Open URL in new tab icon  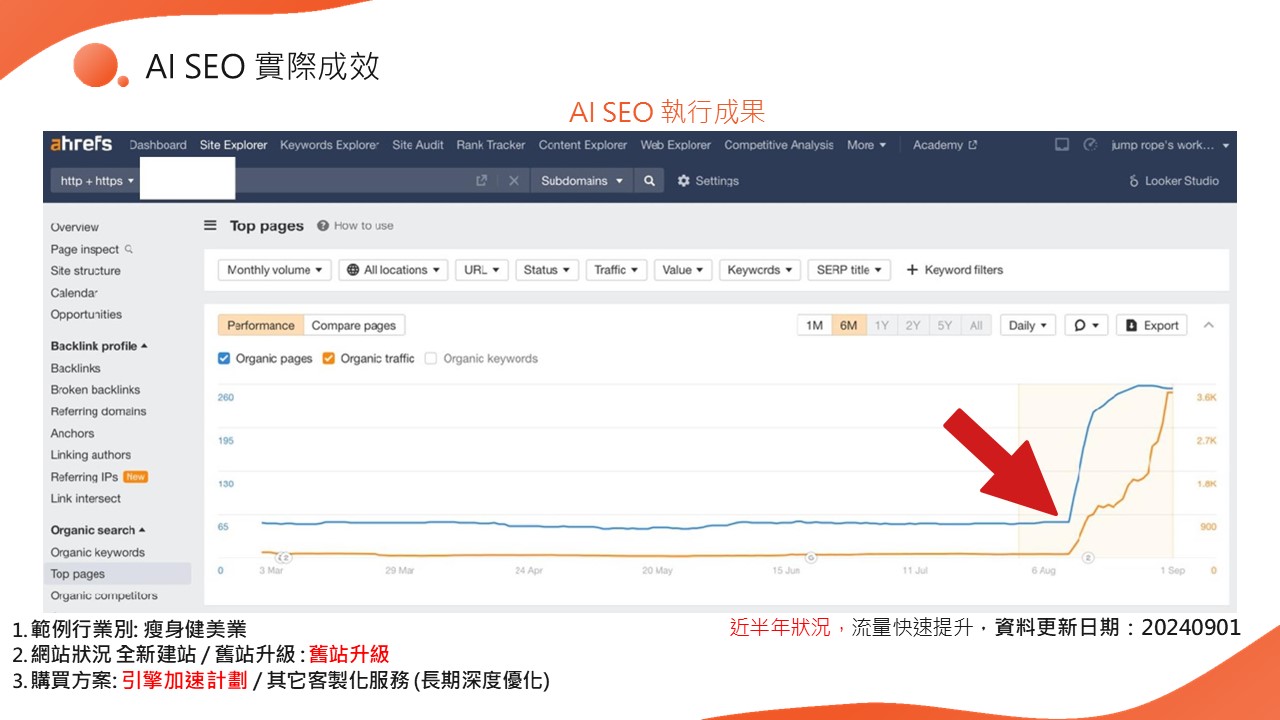point(482,181)
